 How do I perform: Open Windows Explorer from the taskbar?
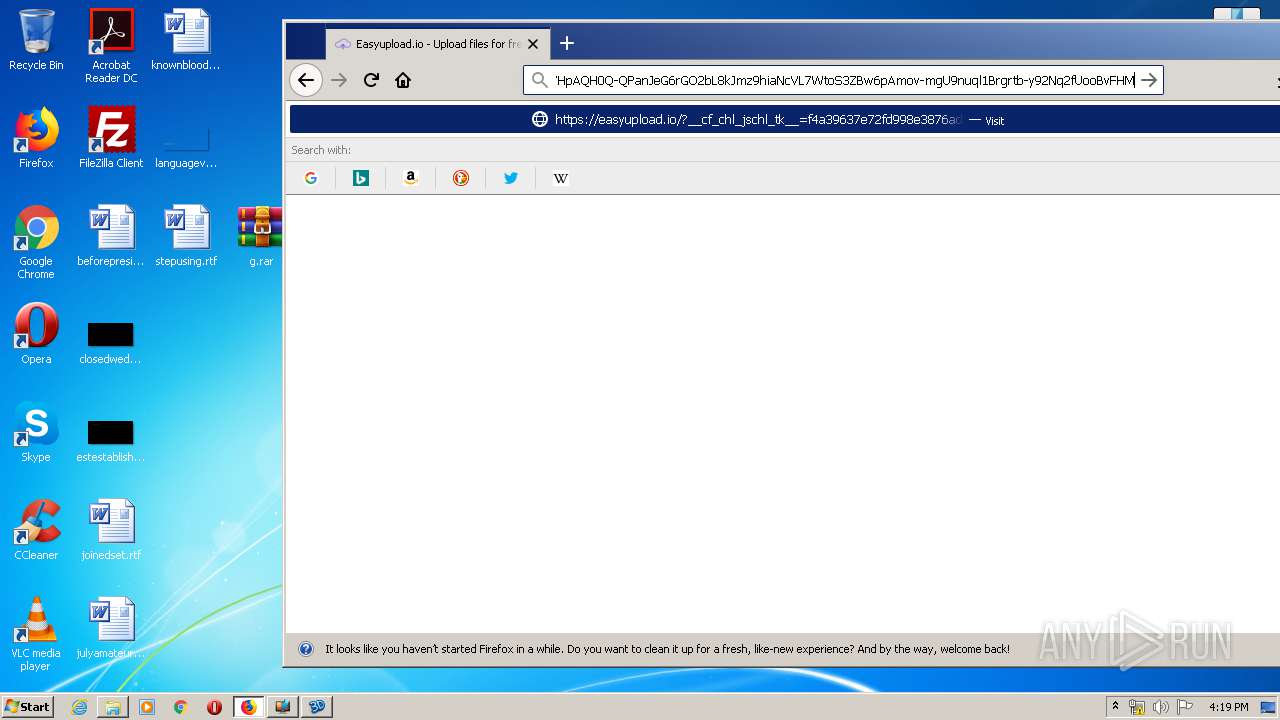click(113, 707)
